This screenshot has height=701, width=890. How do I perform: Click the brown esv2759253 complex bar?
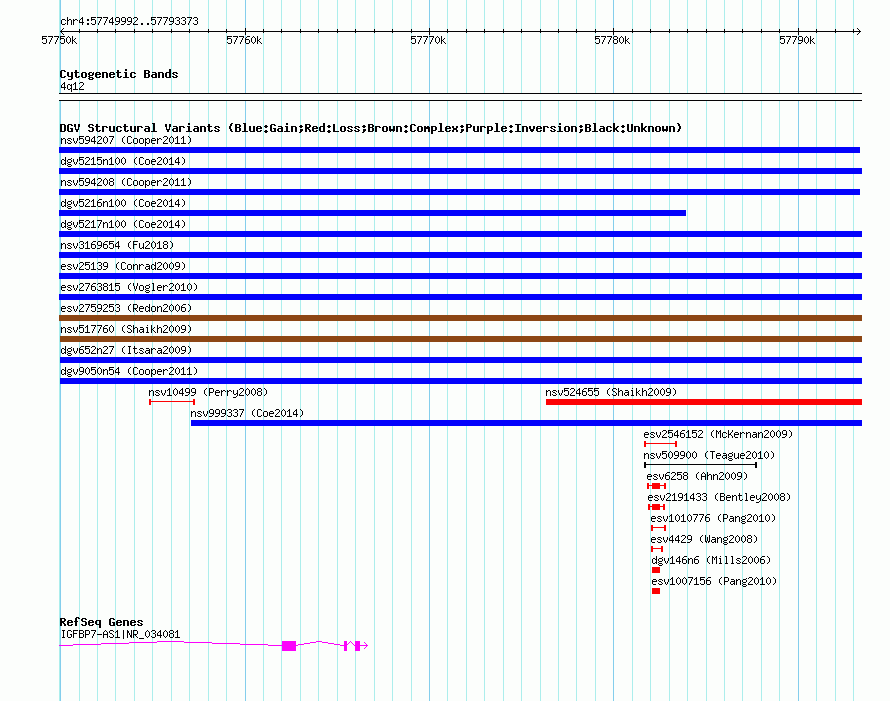pos(461,318)
